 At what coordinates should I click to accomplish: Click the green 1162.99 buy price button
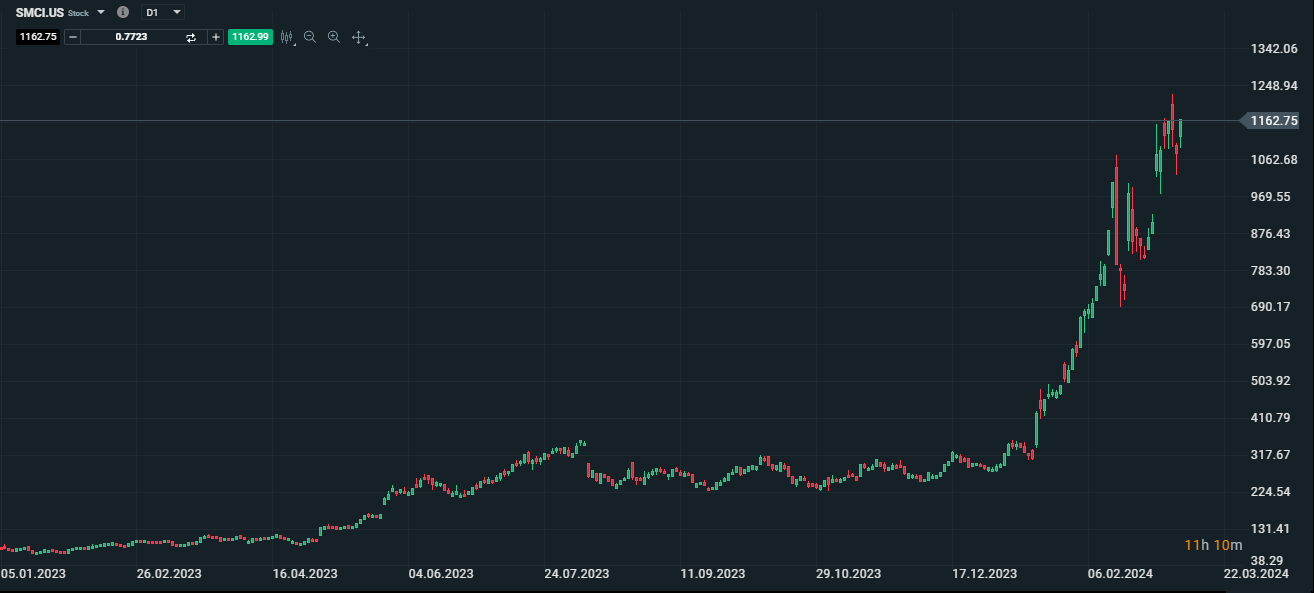click(250, 37)
